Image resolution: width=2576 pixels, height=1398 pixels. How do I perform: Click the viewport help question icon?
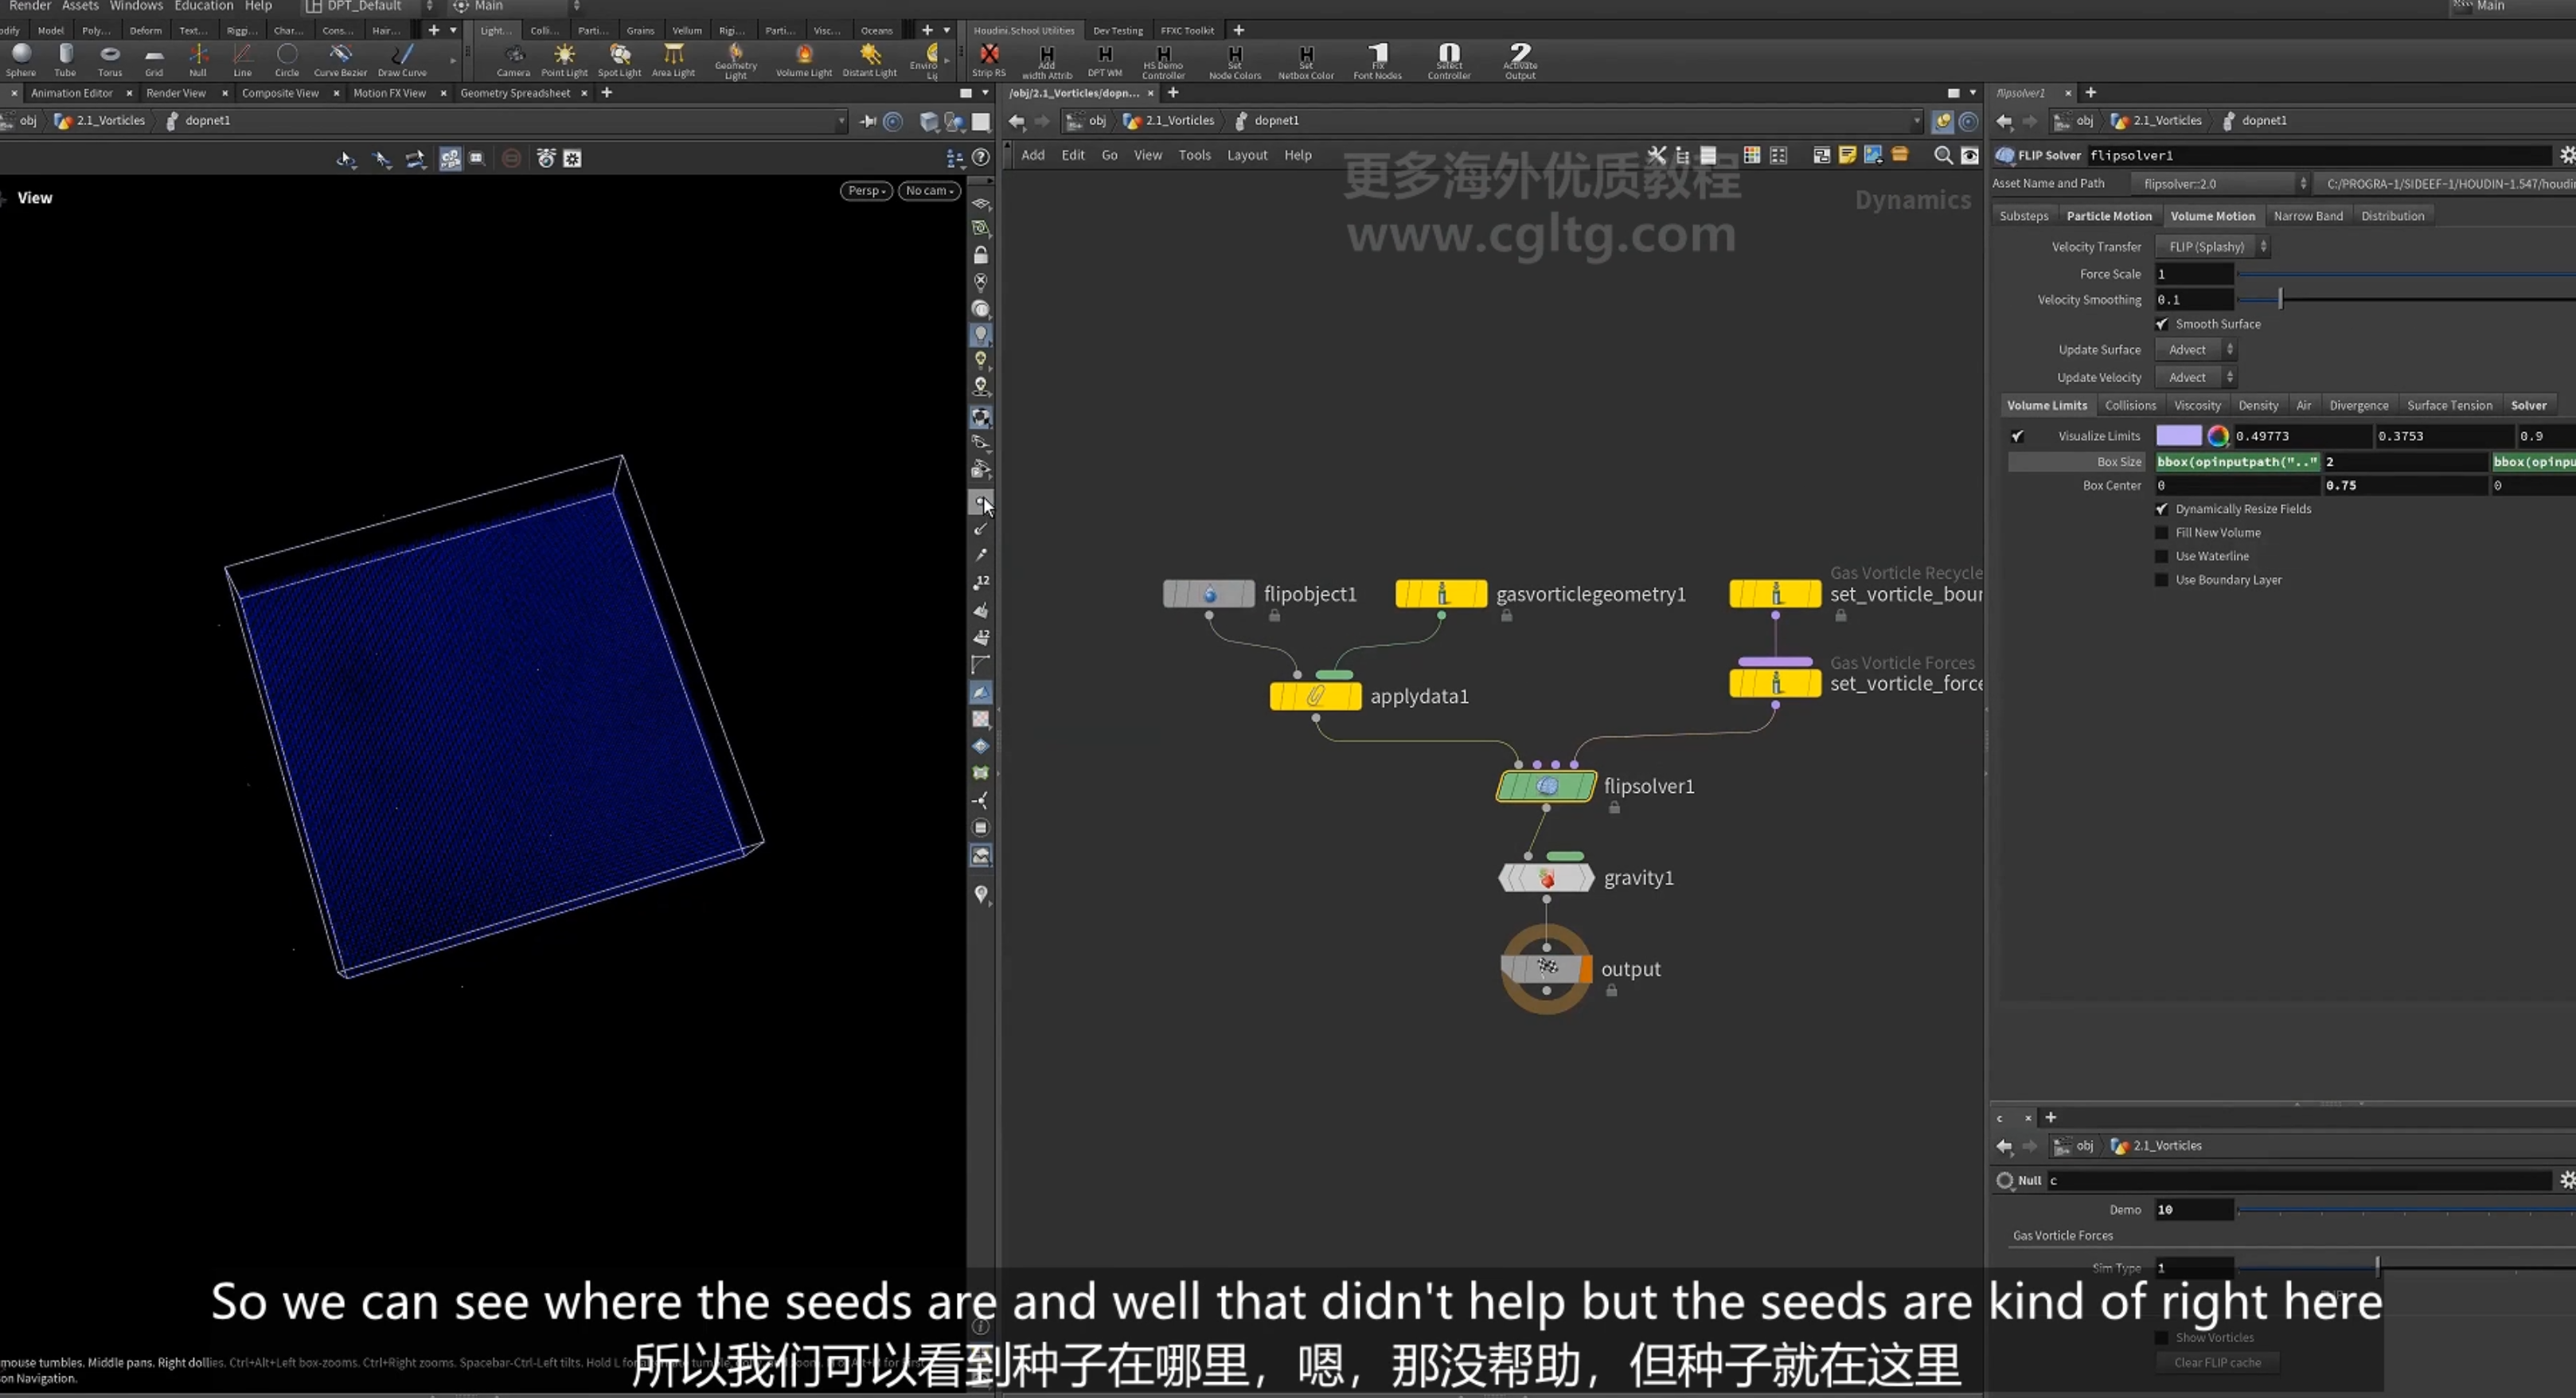[981, 157]
